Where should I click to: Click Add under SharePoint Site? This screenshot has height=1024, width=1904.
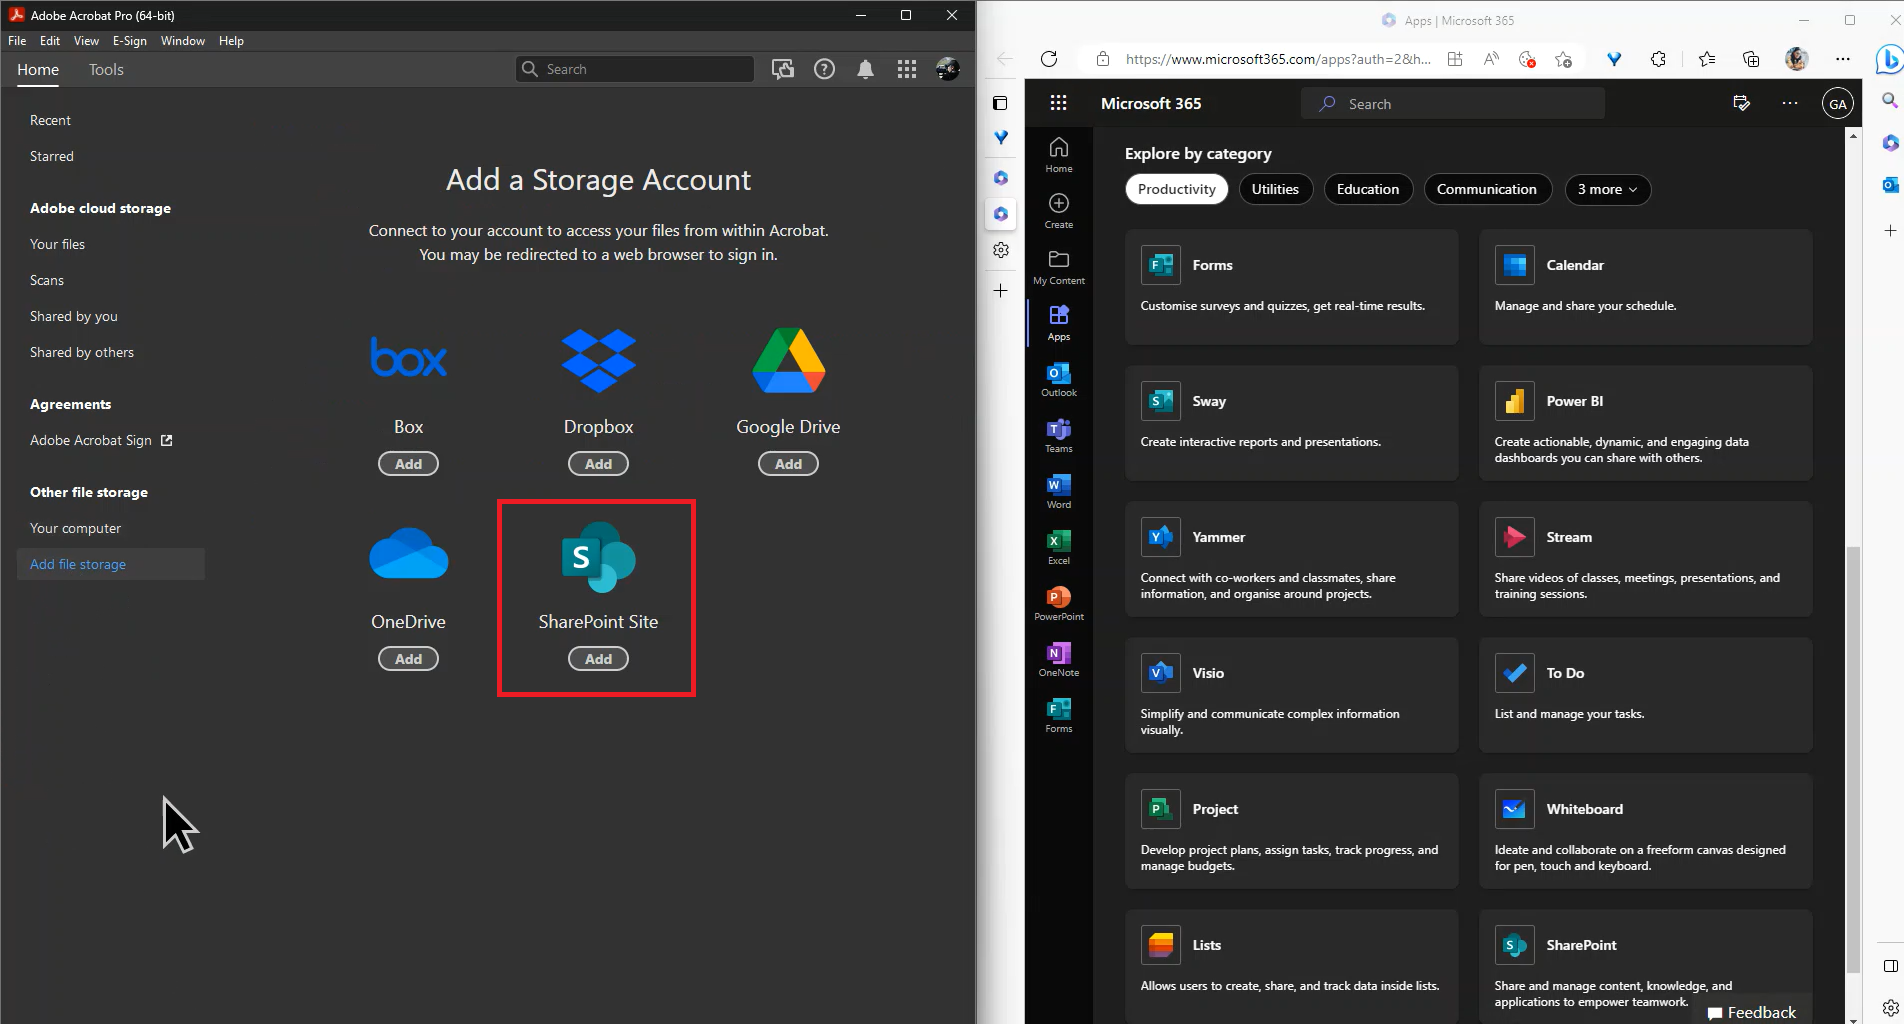598,659
